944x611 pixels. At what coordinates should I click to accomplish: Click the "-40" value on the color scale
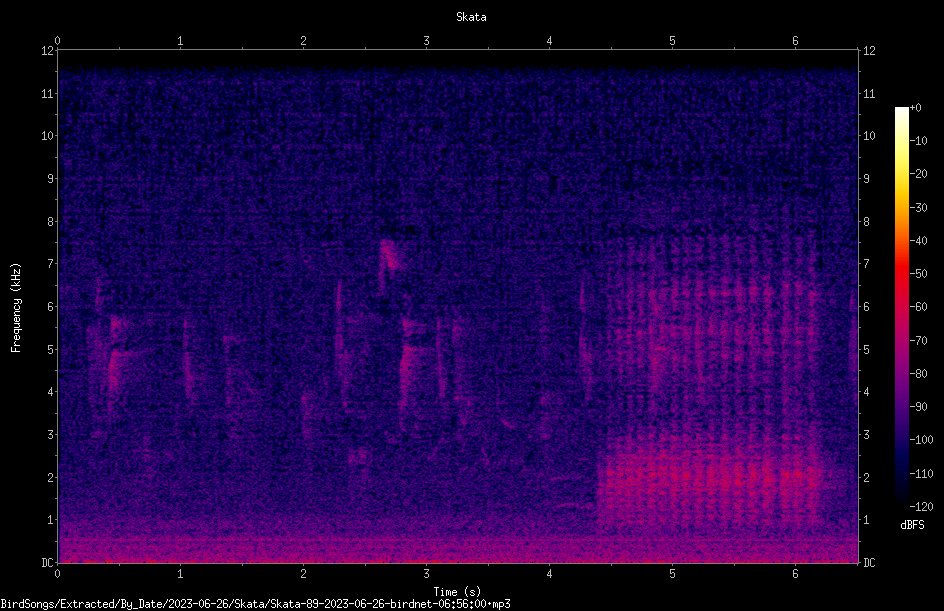point(919,241)
